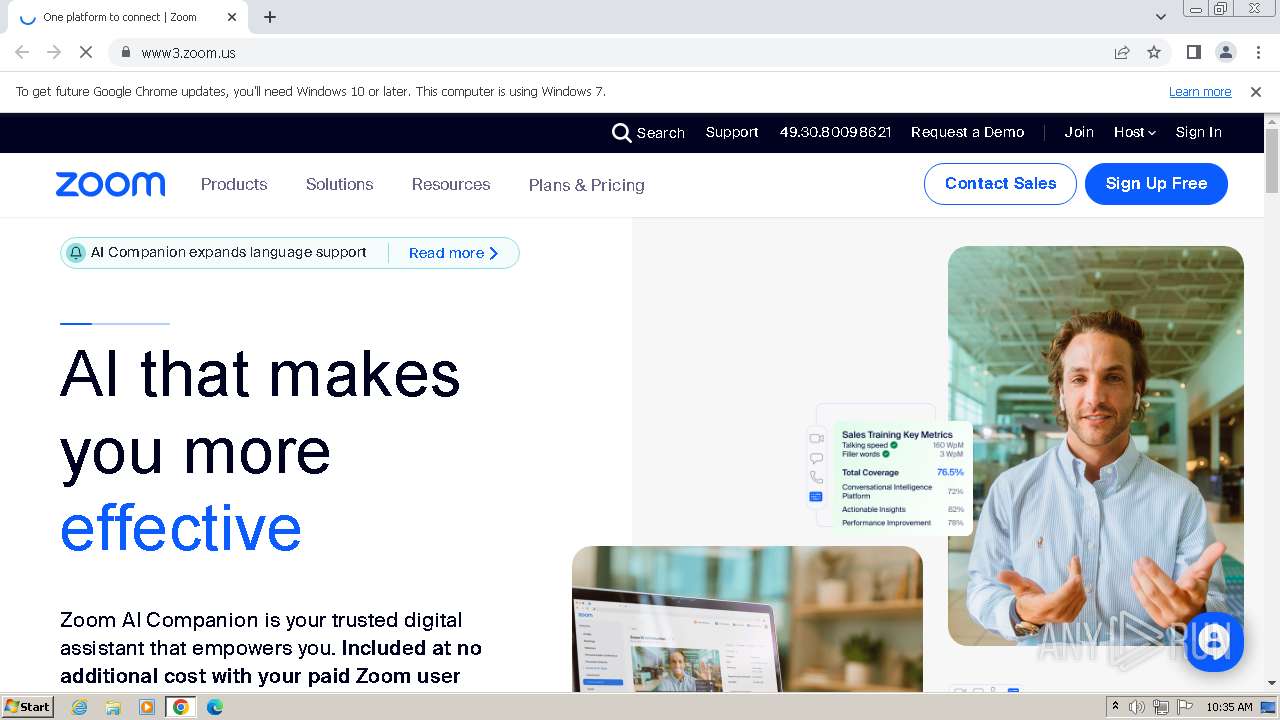Go forward in the browser
Viewport: 1280px width, 720px height.
pyautogui.click(x=54, y=52)
